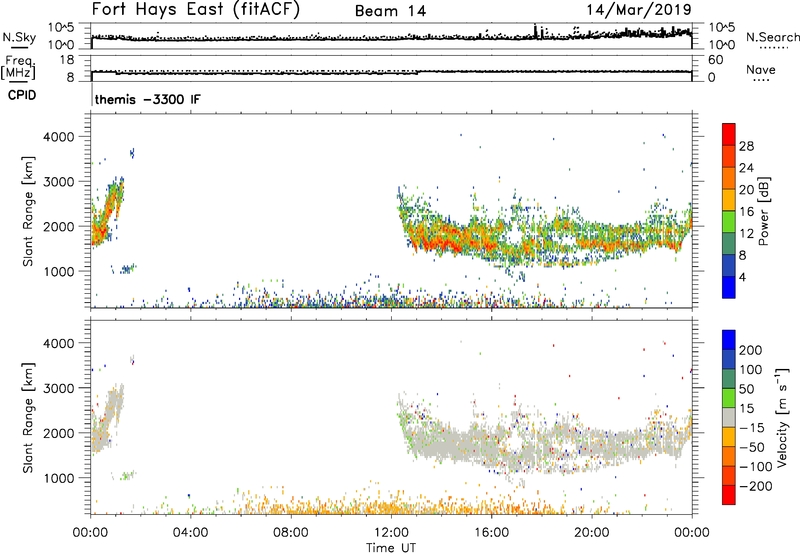Click Slant Range [km] label on velocity panel
Viewport: 800px width, 554px height.
coord(28,417)
